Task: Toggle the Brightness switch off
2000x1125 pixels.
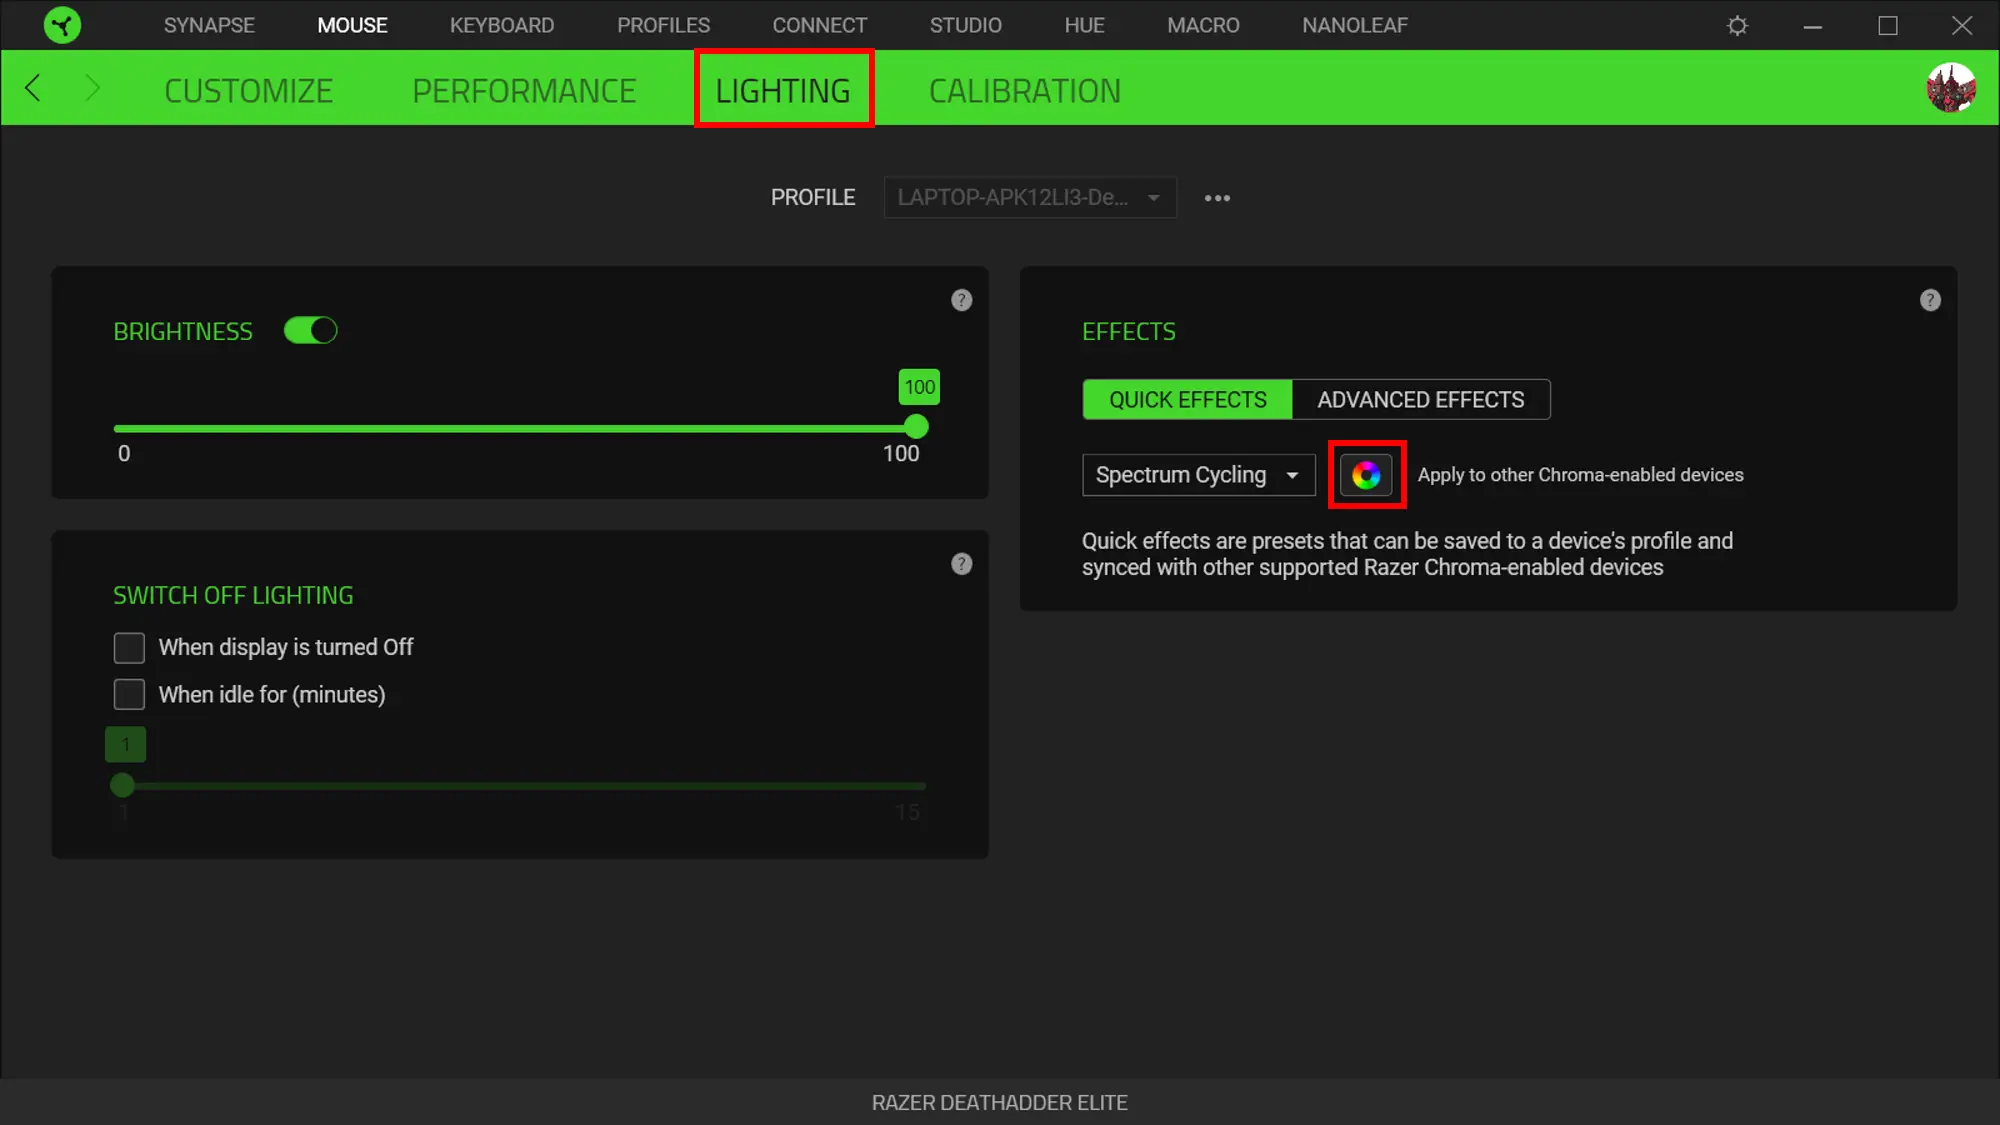Action: pos(311,331)
